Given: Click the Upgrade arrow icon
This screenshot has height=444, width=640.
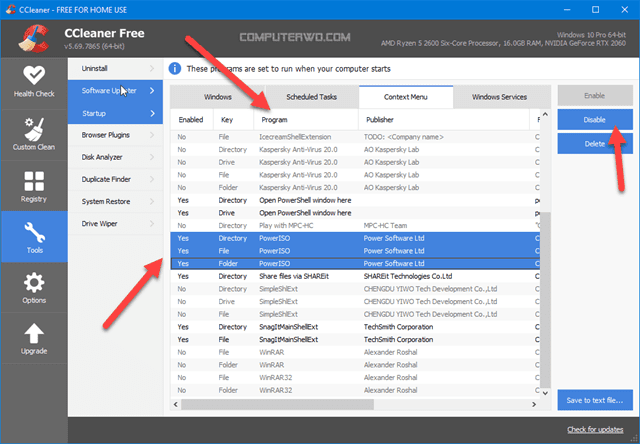Looking at the screenshot, I should 34,333.
